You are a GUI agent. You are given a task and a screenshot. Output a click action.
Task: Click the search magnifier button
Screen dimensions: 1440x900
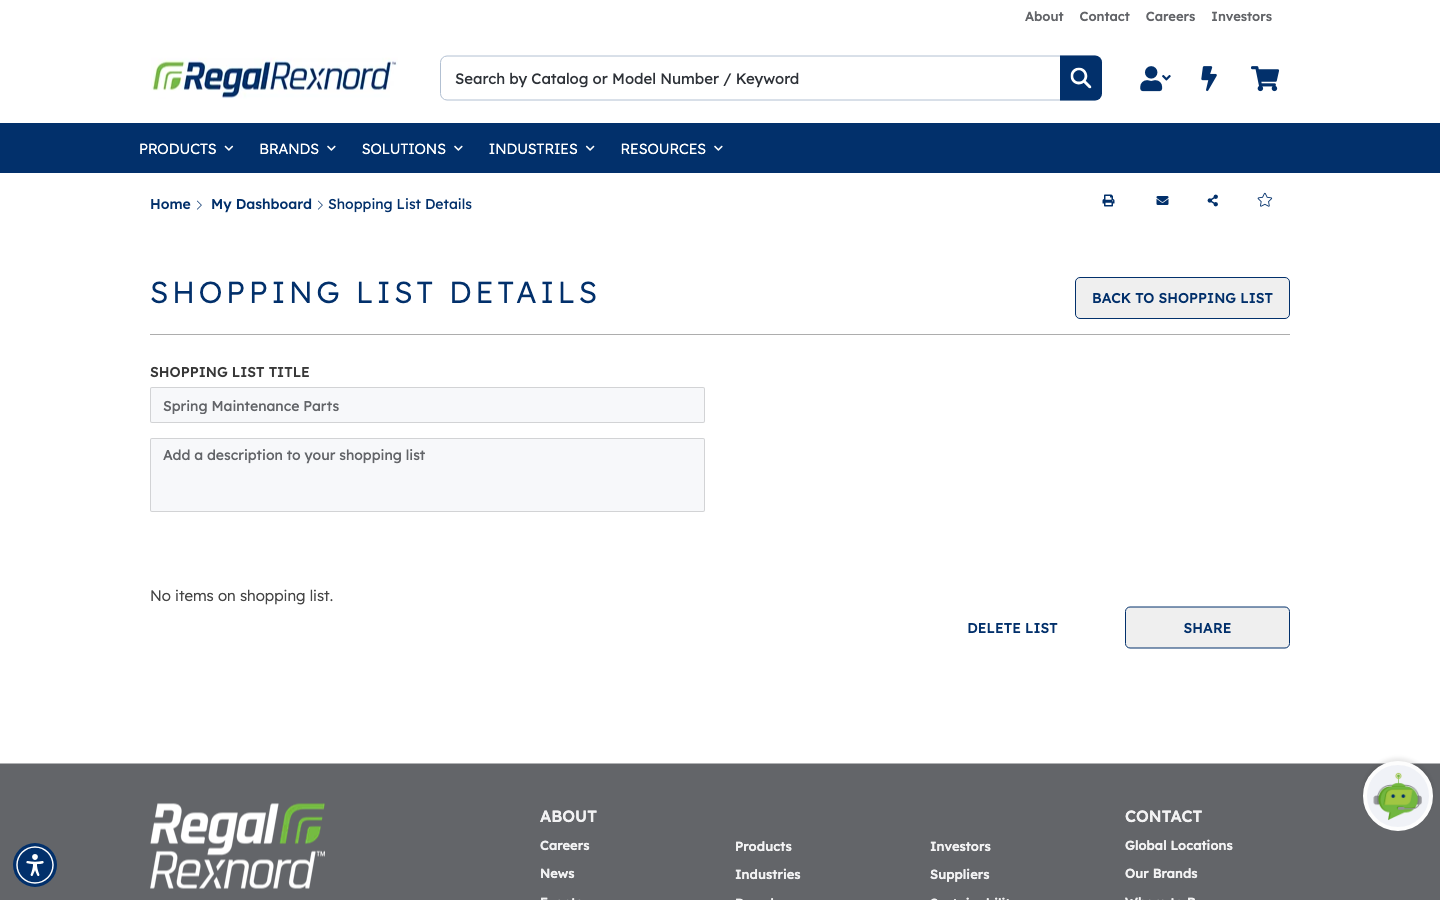[x=1081, y=78]
